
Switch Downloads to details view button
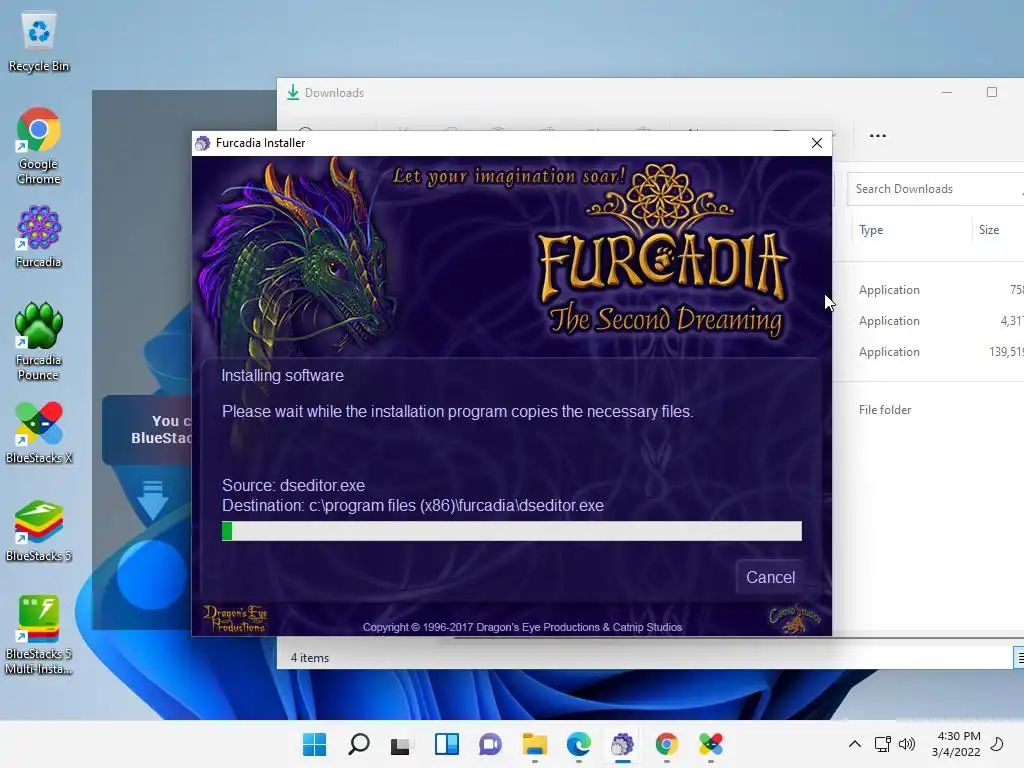pyautogui.click(x=1019, y=658)
